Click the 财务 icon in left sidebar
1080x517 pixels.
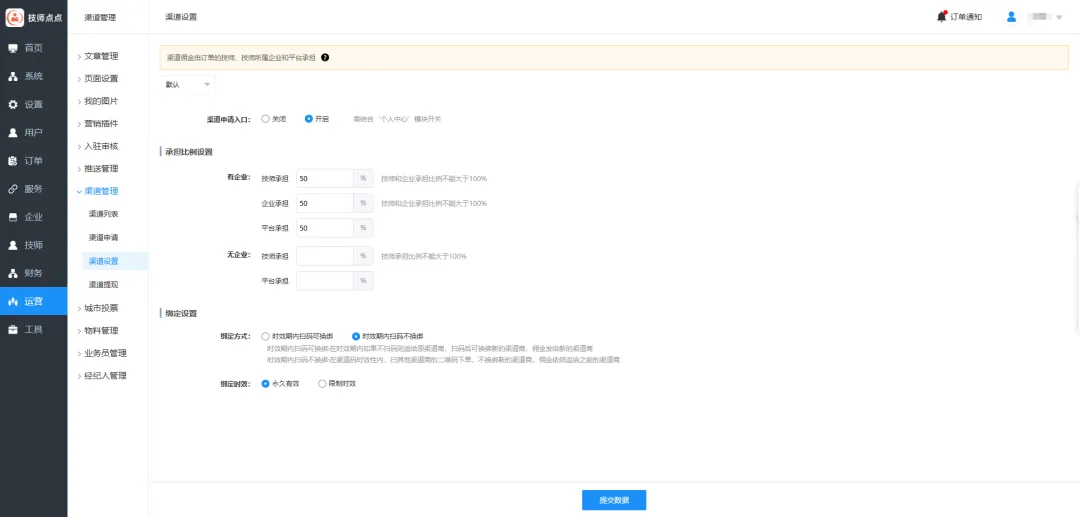[13, 273]
